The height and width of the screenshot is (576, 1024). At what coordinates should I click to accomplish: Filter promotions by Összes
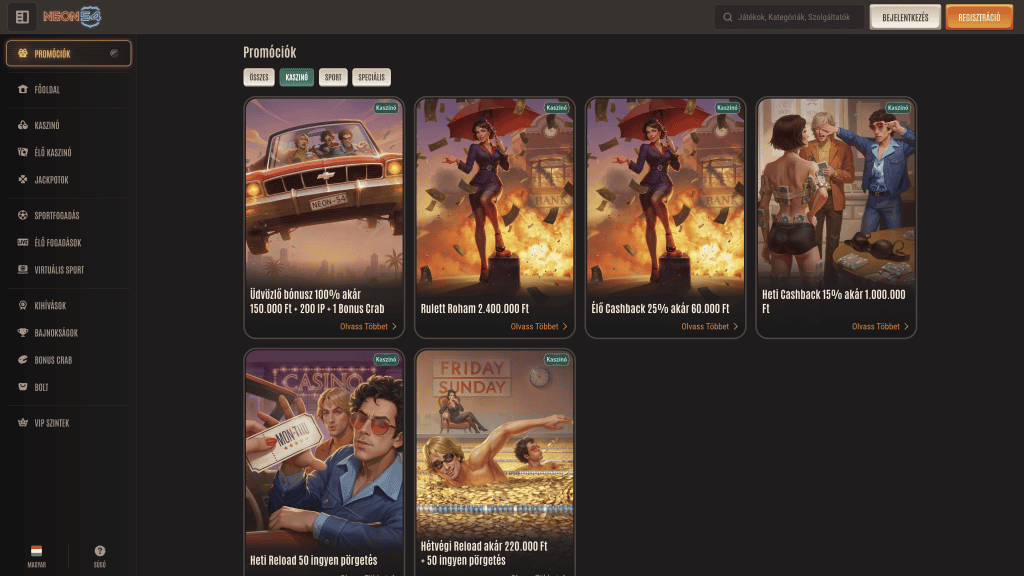pyautogui.click(x=259, y=77)
